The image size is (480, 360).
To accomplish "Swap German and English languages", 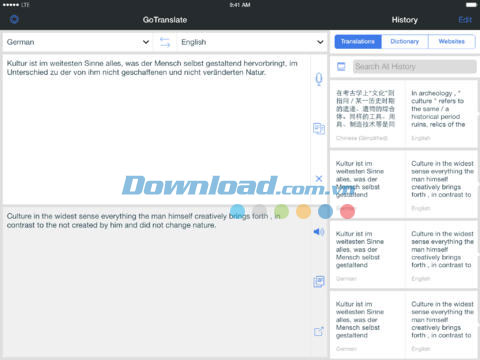I will (x=165, y=42).
